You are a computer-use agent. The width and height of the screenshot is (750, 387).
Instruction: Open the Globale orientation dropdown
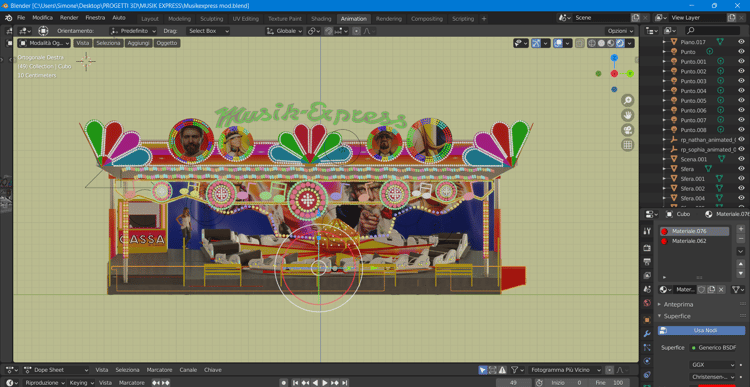[x=285, y=31]
